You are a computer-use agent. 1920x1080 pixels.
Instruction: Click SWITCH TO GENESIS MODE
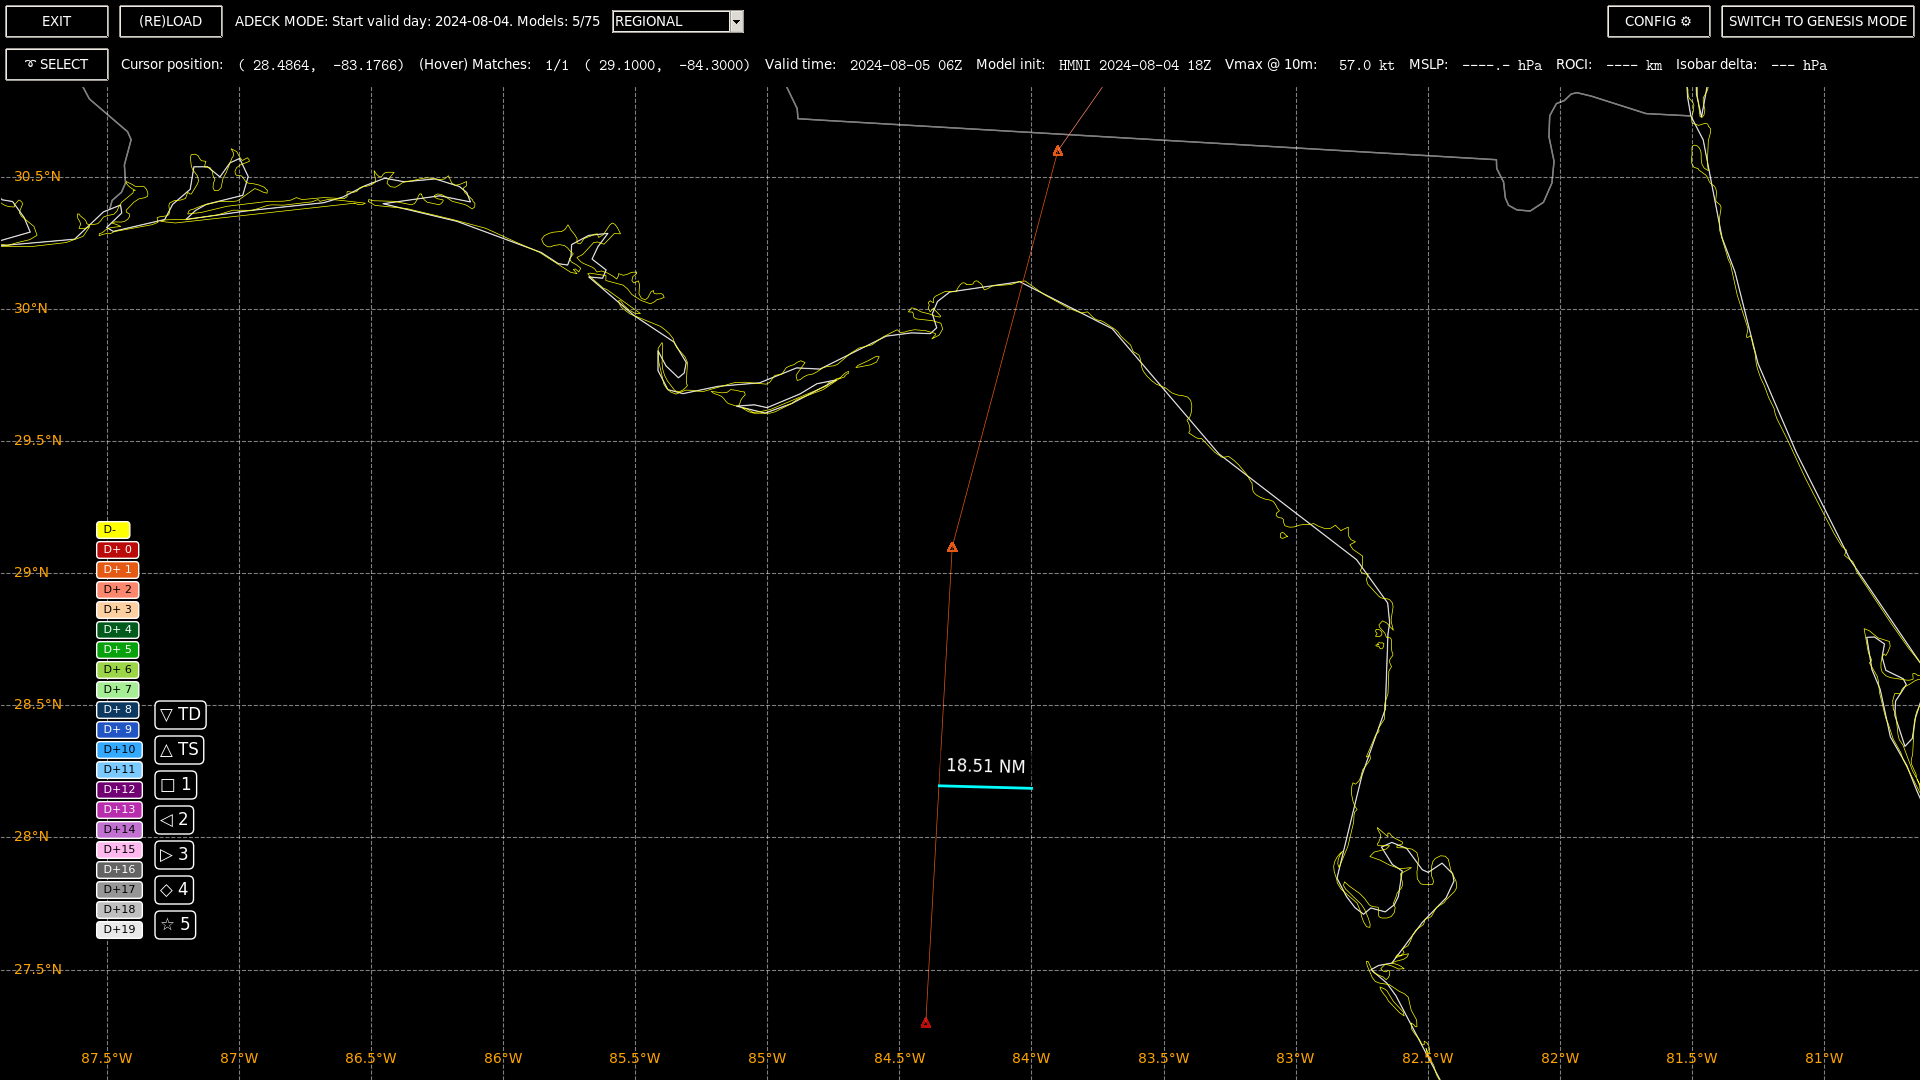tap(1817, 21)
